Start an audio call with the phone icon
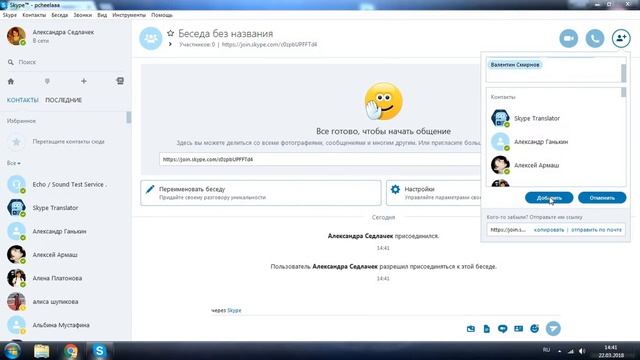 [595, 38]
